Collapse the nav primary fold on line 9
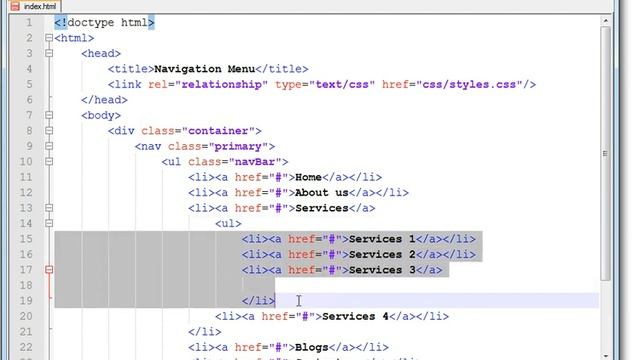 49,146
